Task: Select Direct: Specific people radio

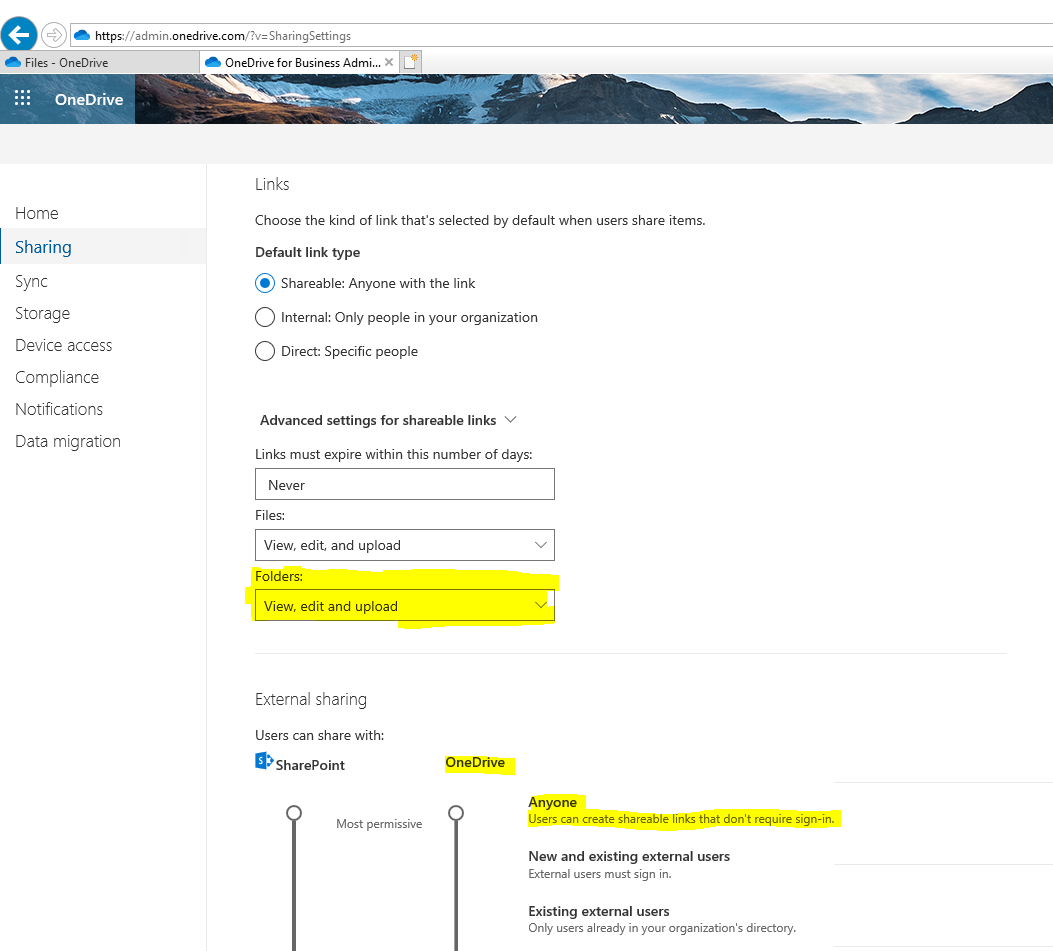Action: pyautogui.click(x=265, y=351)
